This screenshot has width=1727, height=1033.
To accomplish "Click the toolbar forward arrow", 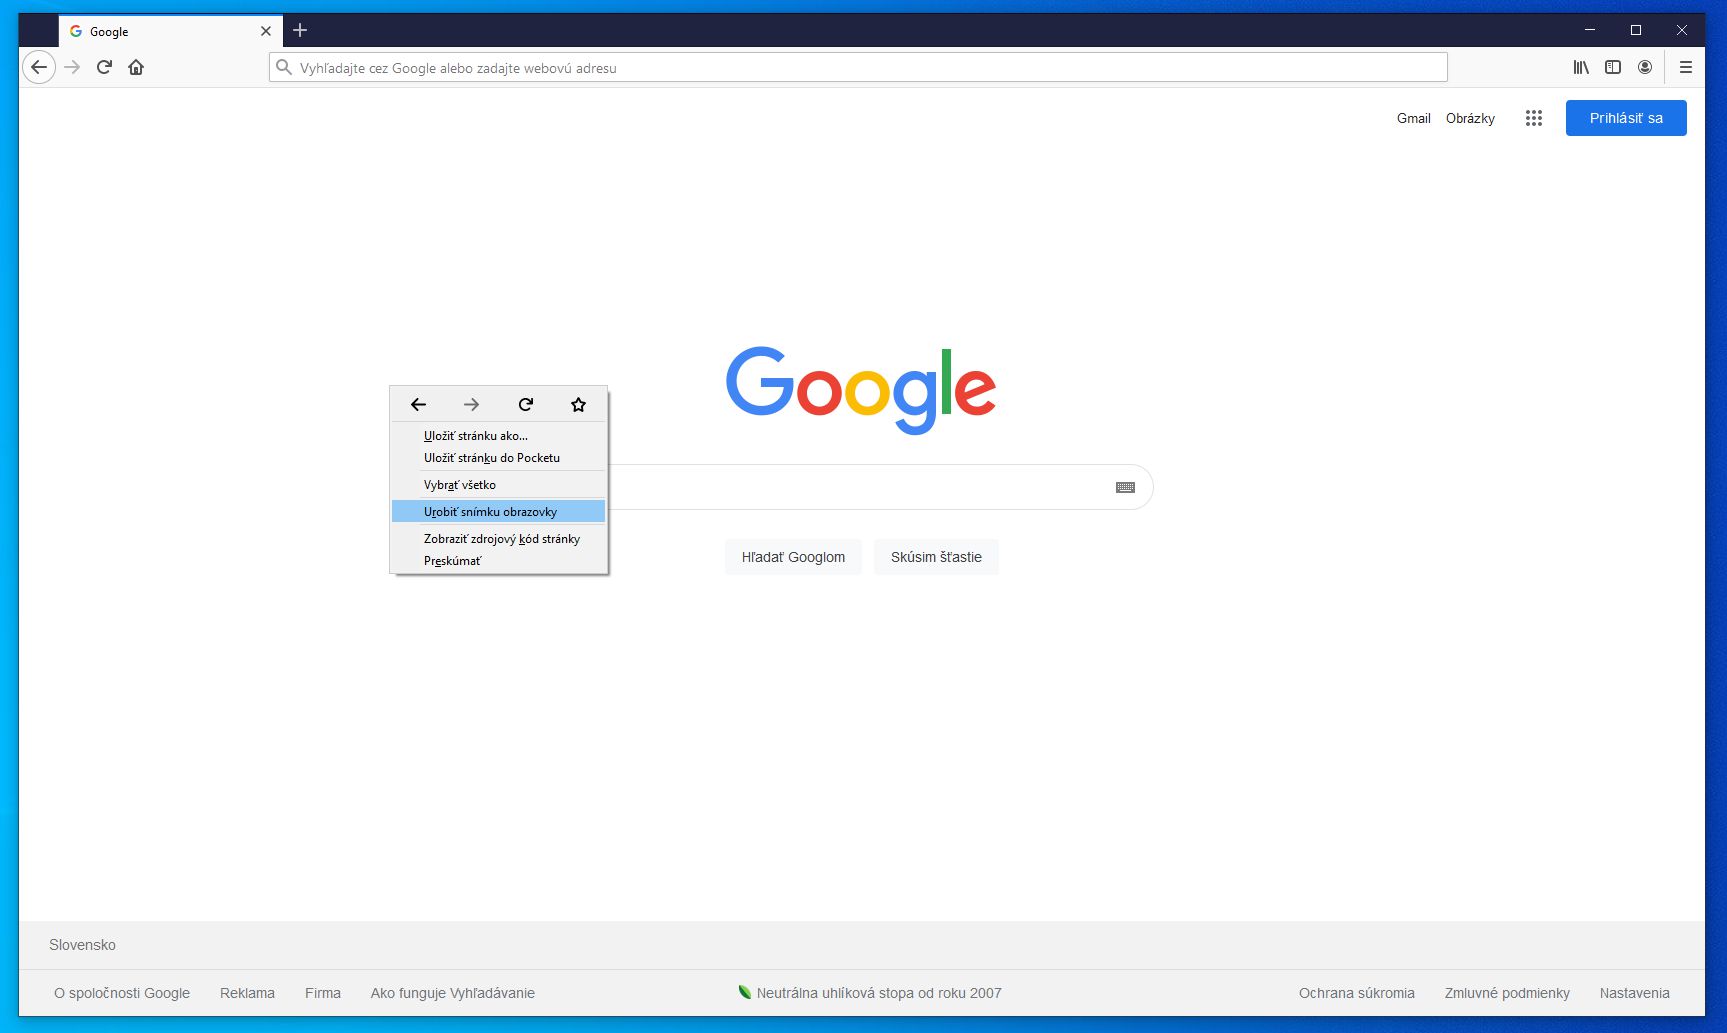I will [x=72, y=67].
